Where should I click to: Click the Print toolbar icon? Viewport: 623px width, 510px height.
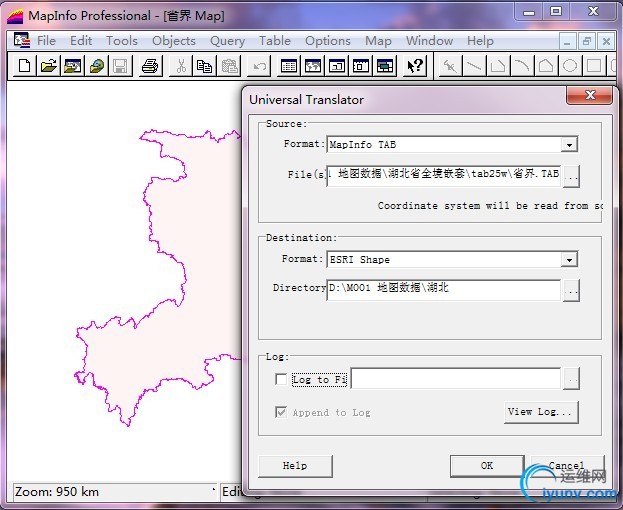point(151,66)
